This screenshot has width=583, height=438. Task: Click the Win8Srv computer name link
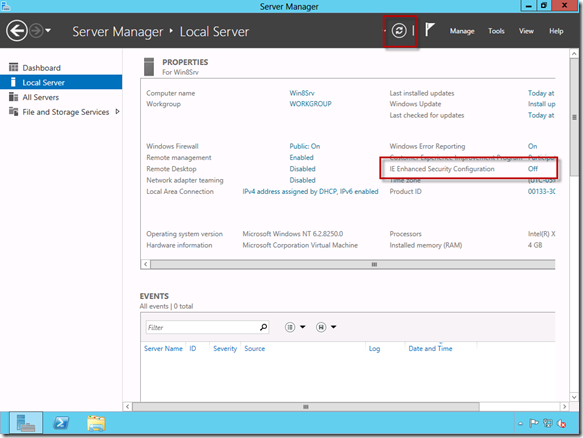302,93
